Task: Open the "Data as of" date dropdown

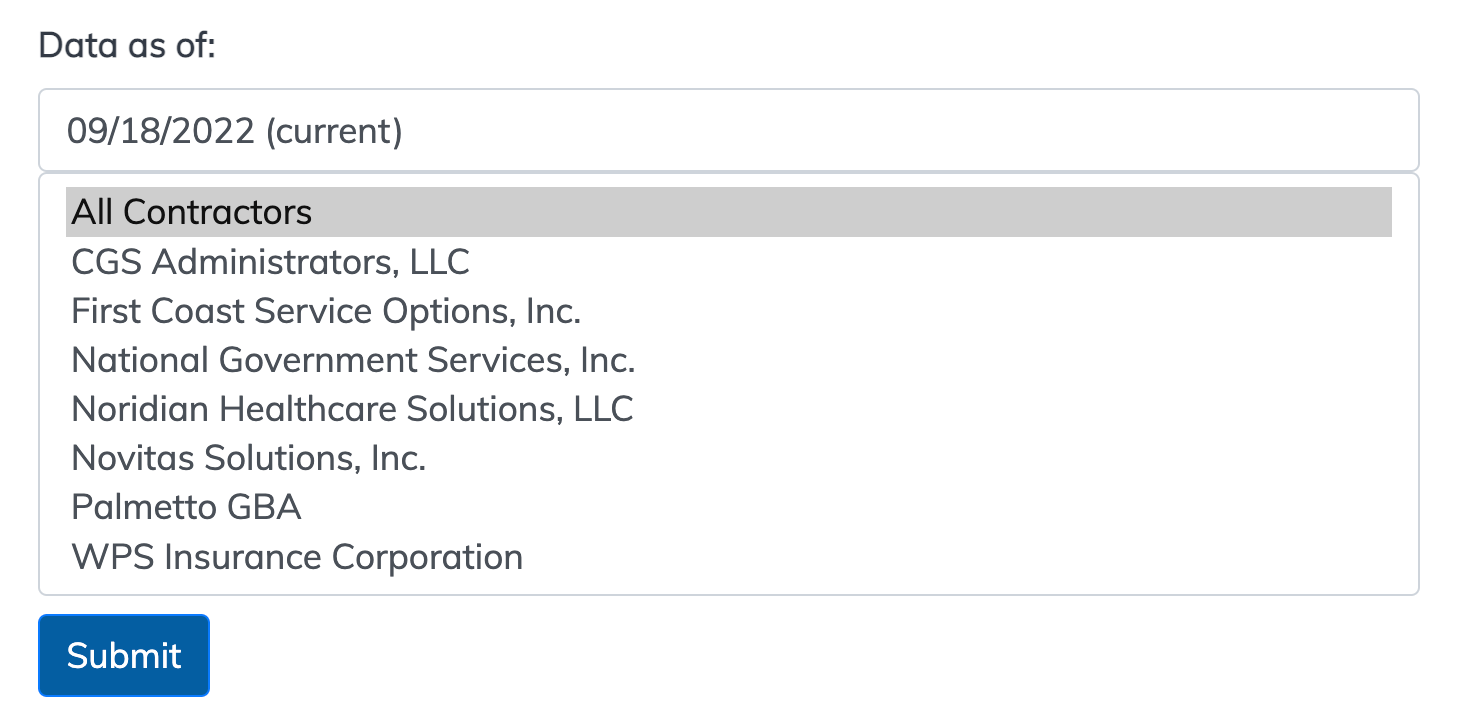Action: pos(728,131)
